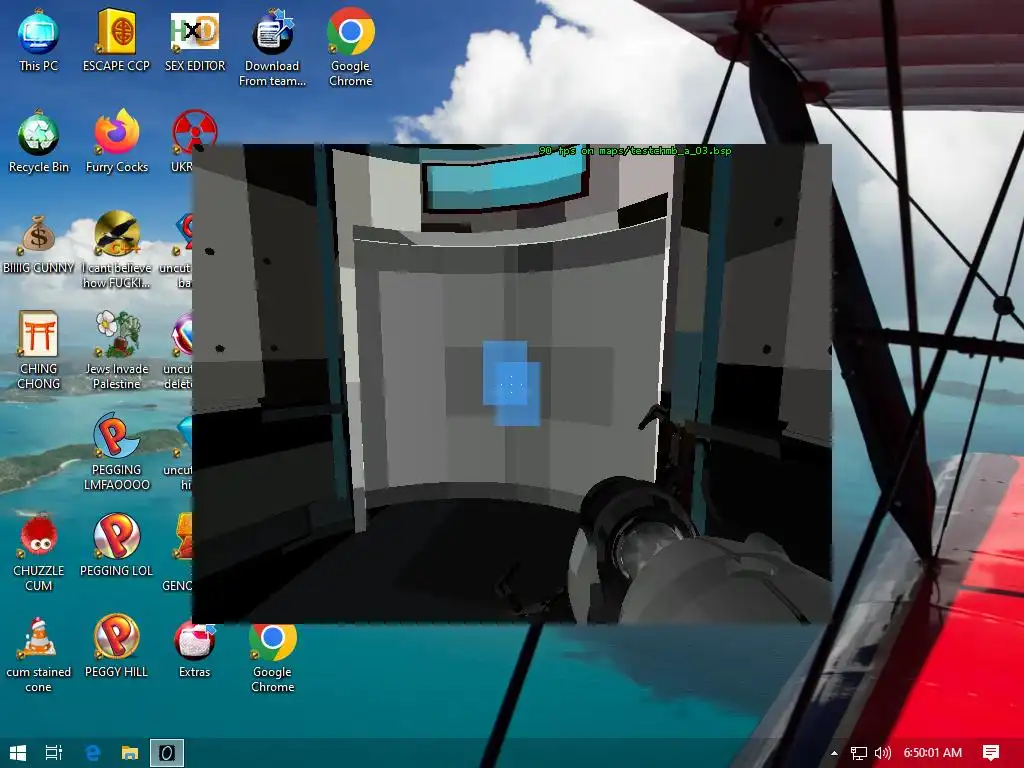
Task: Open File Explorer from the taskbar
Action: tap(130, 753)
